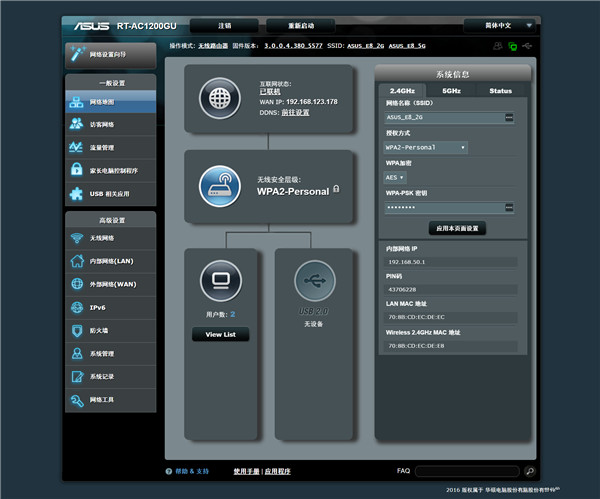600x499 pixels.
Task: Click the 已联机 connection status text
Action: [x=270, y=92]
